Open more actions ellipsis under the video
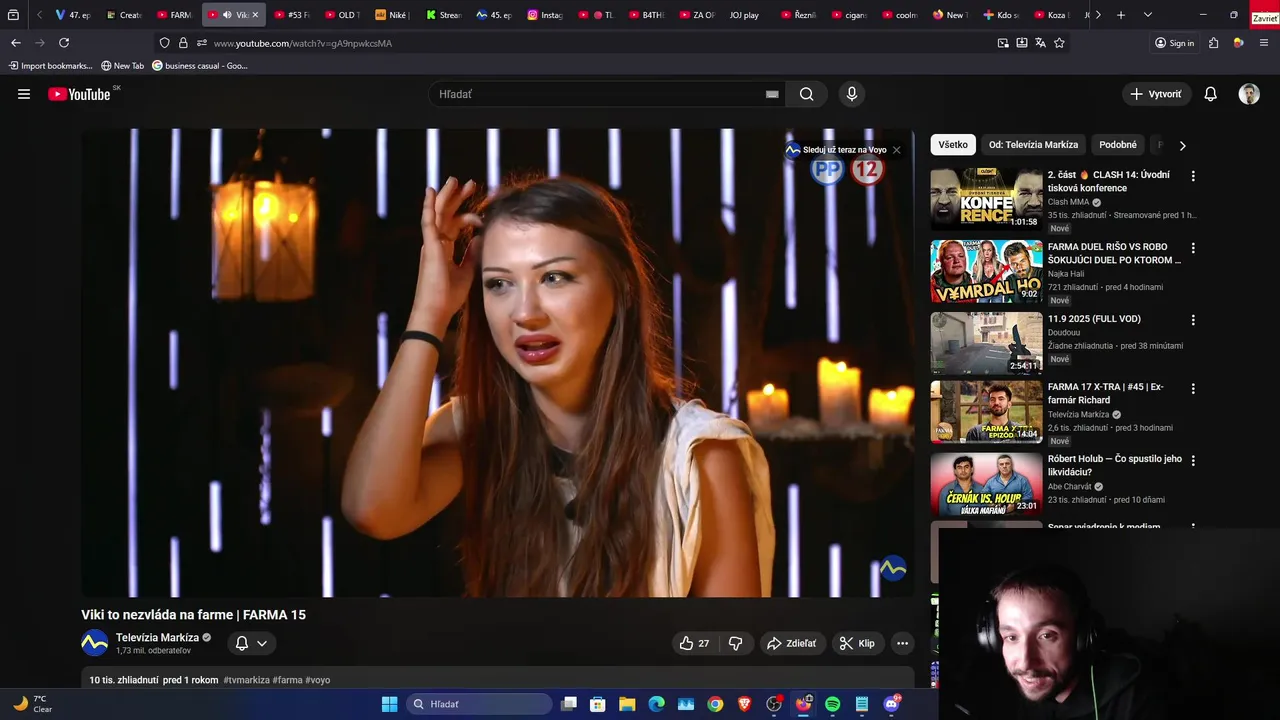1280x720 pixels. tap(902, 643)
